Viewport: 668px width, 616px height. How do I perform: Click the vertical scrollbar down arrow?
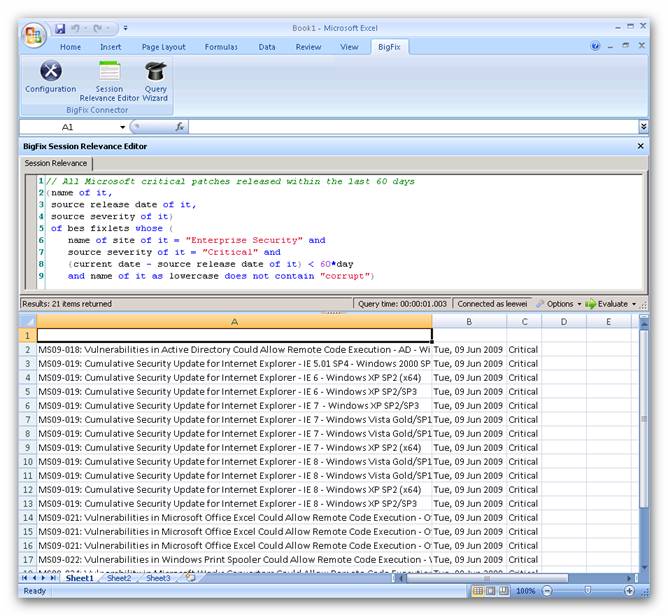(x=644, y=567)
